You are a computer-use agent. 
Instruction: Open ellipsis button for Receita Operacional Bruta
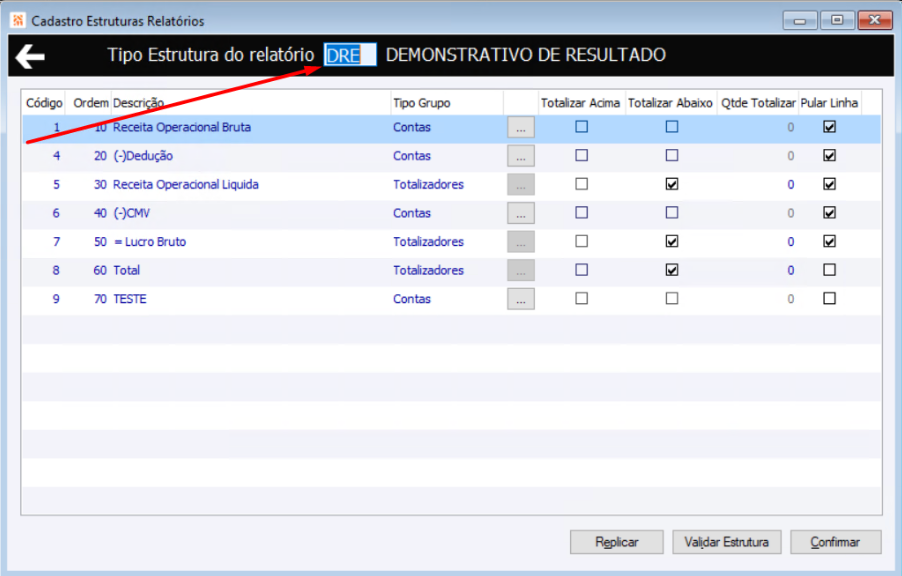(x=521, y=128)
